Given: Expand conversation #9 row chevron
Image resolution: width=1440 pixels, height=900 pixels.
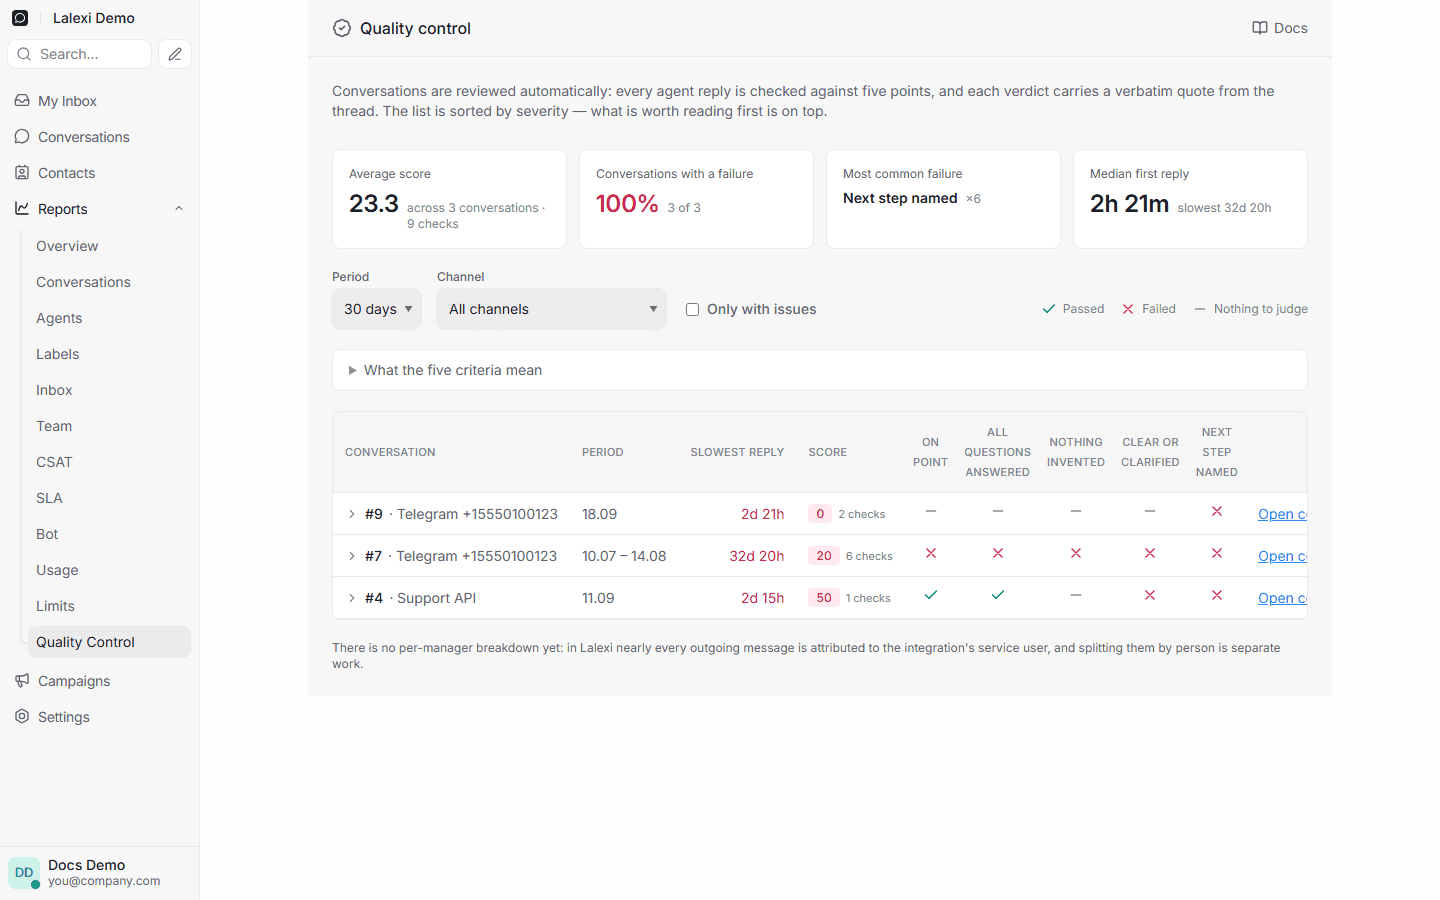Looking at the screenshot, I should (x=352, y=514).
